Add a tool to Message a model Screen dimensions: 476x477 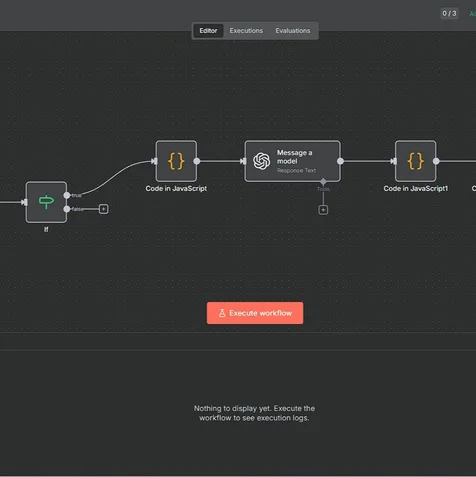pos(323,210)
